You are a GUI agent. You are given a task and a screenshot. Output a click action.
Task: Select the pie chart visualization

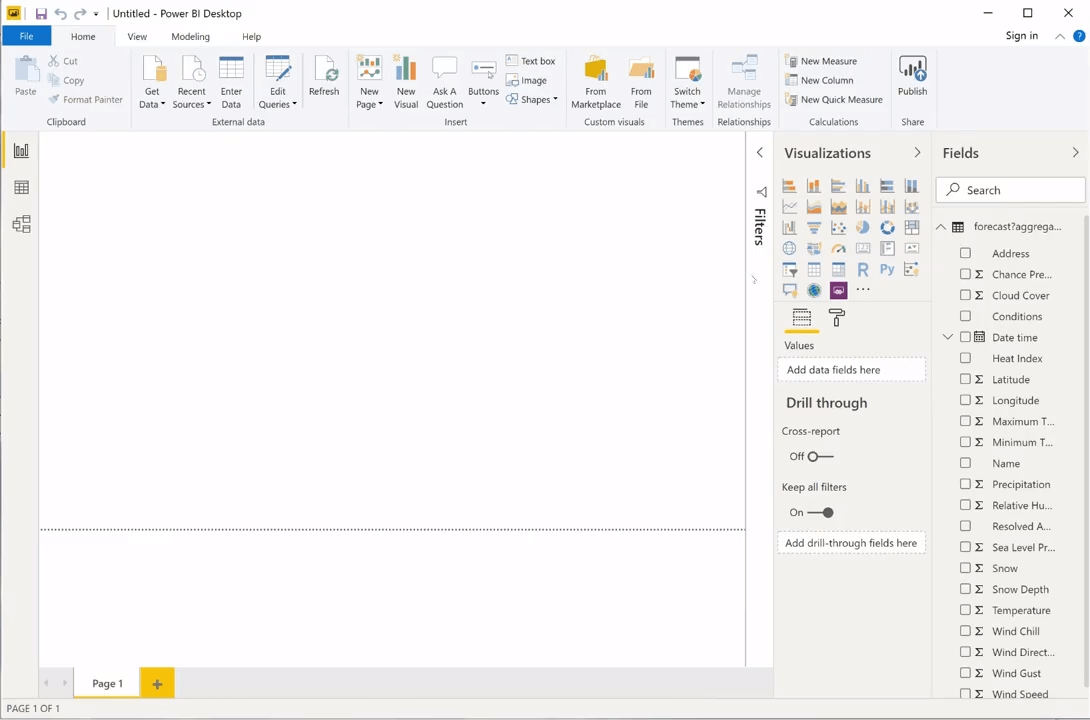(862, 228)
